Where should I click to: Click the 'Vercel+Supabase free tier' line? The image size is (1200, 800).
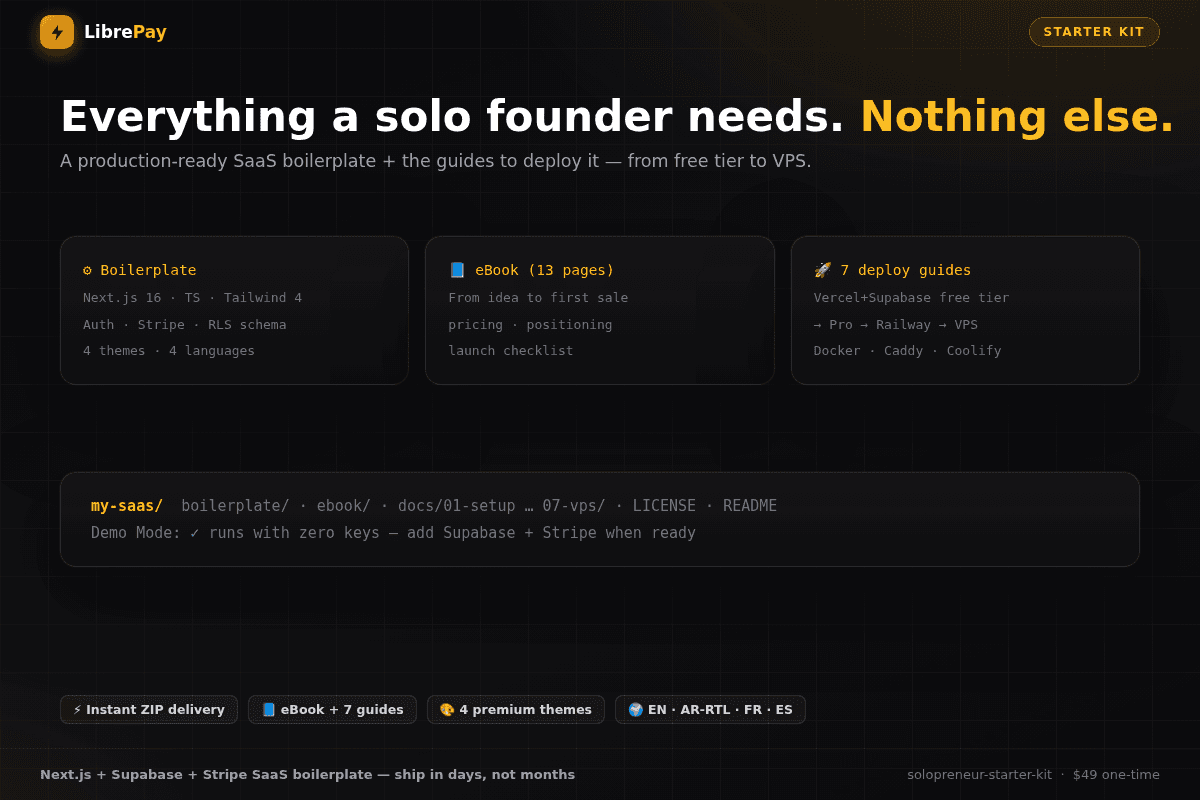coord(911,298)
